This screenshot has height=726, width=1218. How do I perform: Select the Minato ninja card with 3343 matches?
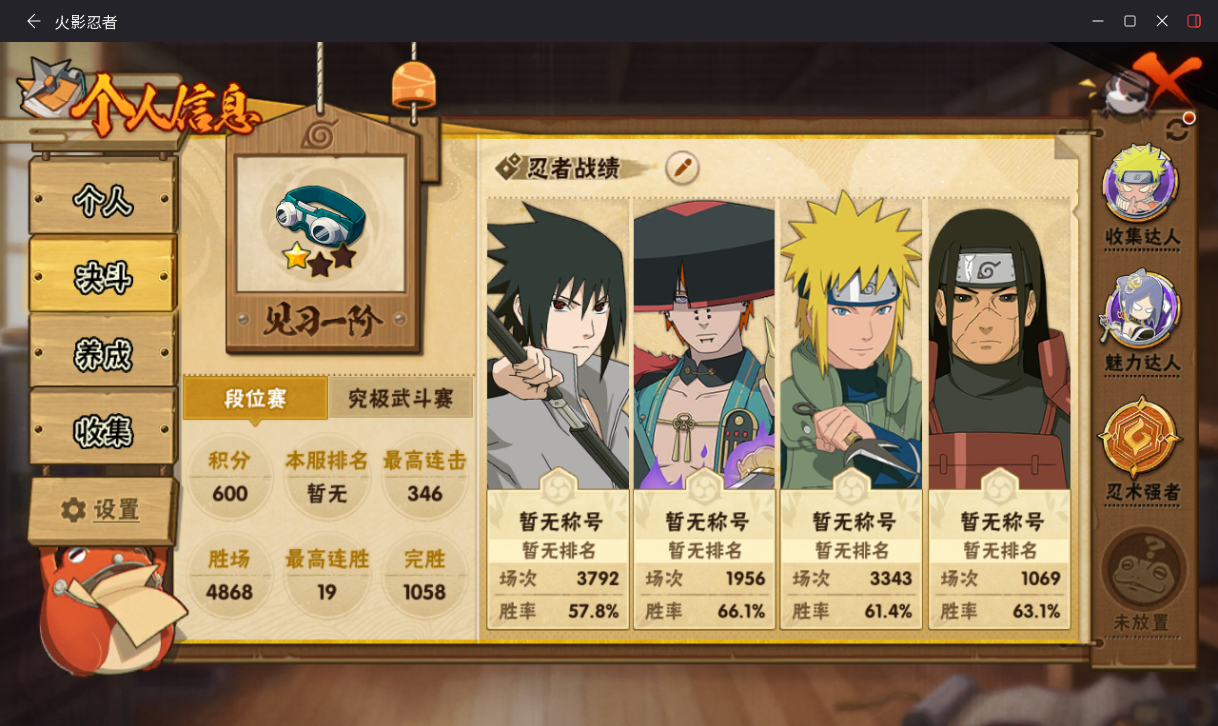click(852, 413)
